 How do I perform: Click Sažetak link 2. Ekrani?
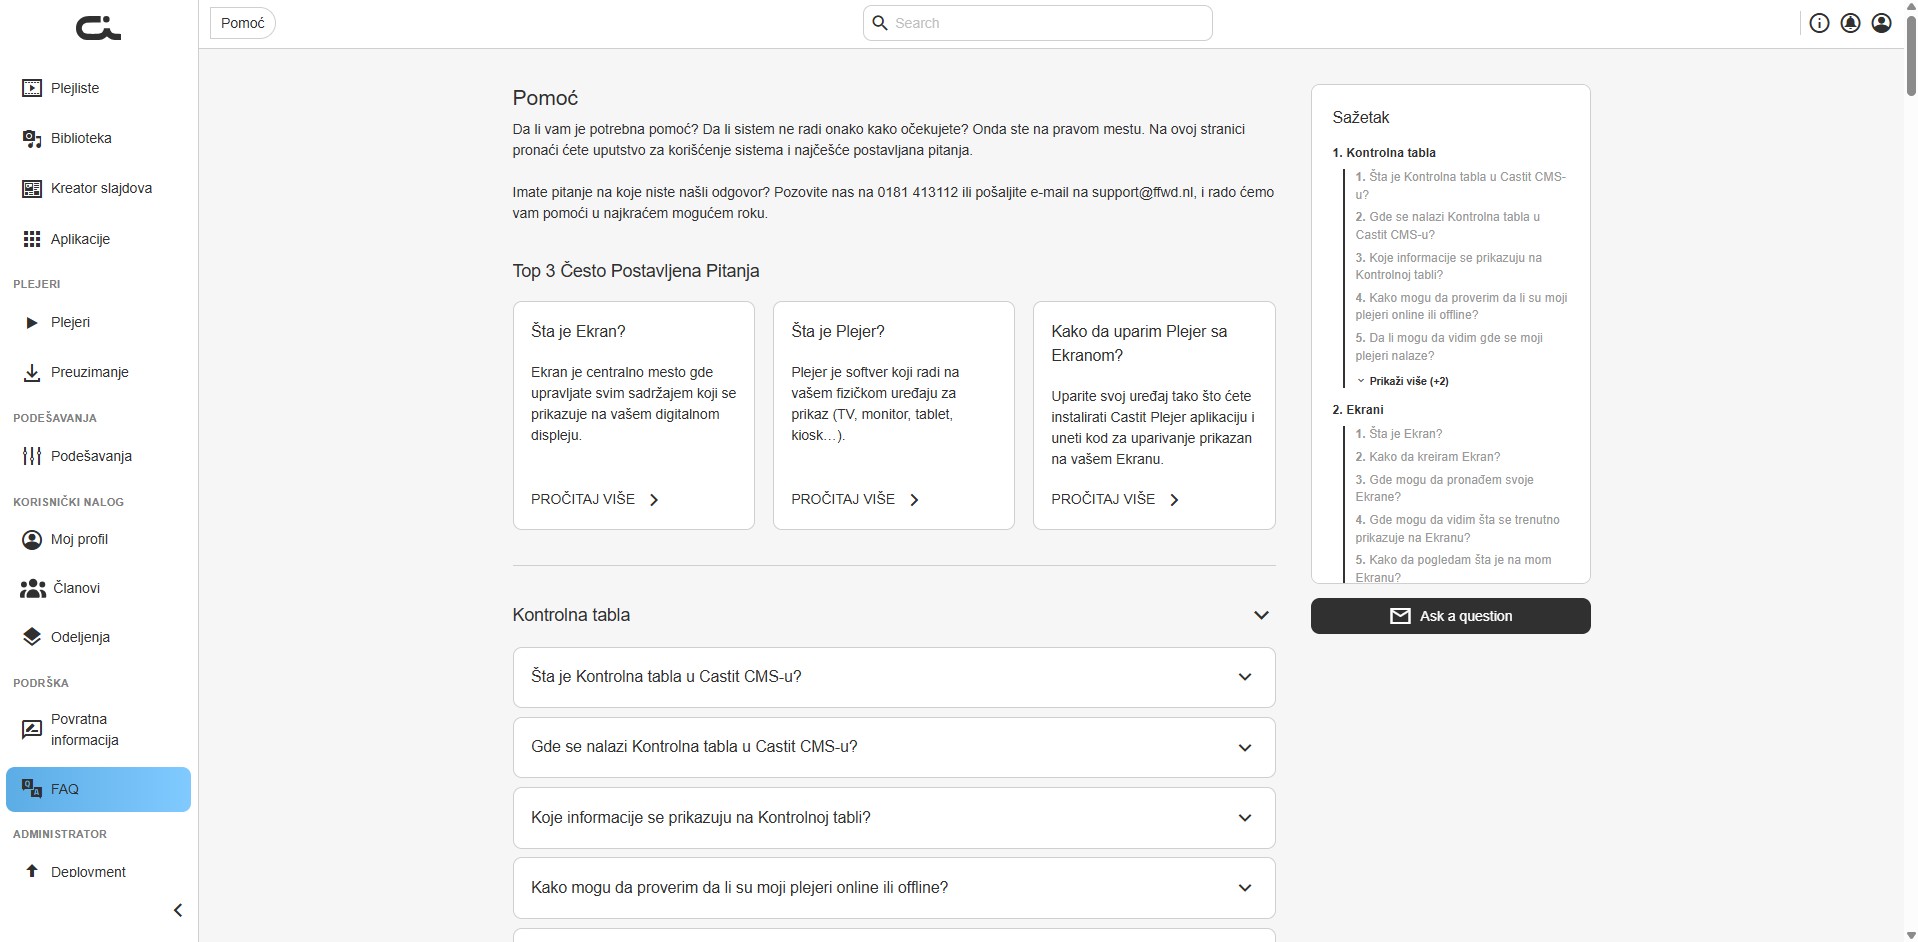(x=1358, y=410)
